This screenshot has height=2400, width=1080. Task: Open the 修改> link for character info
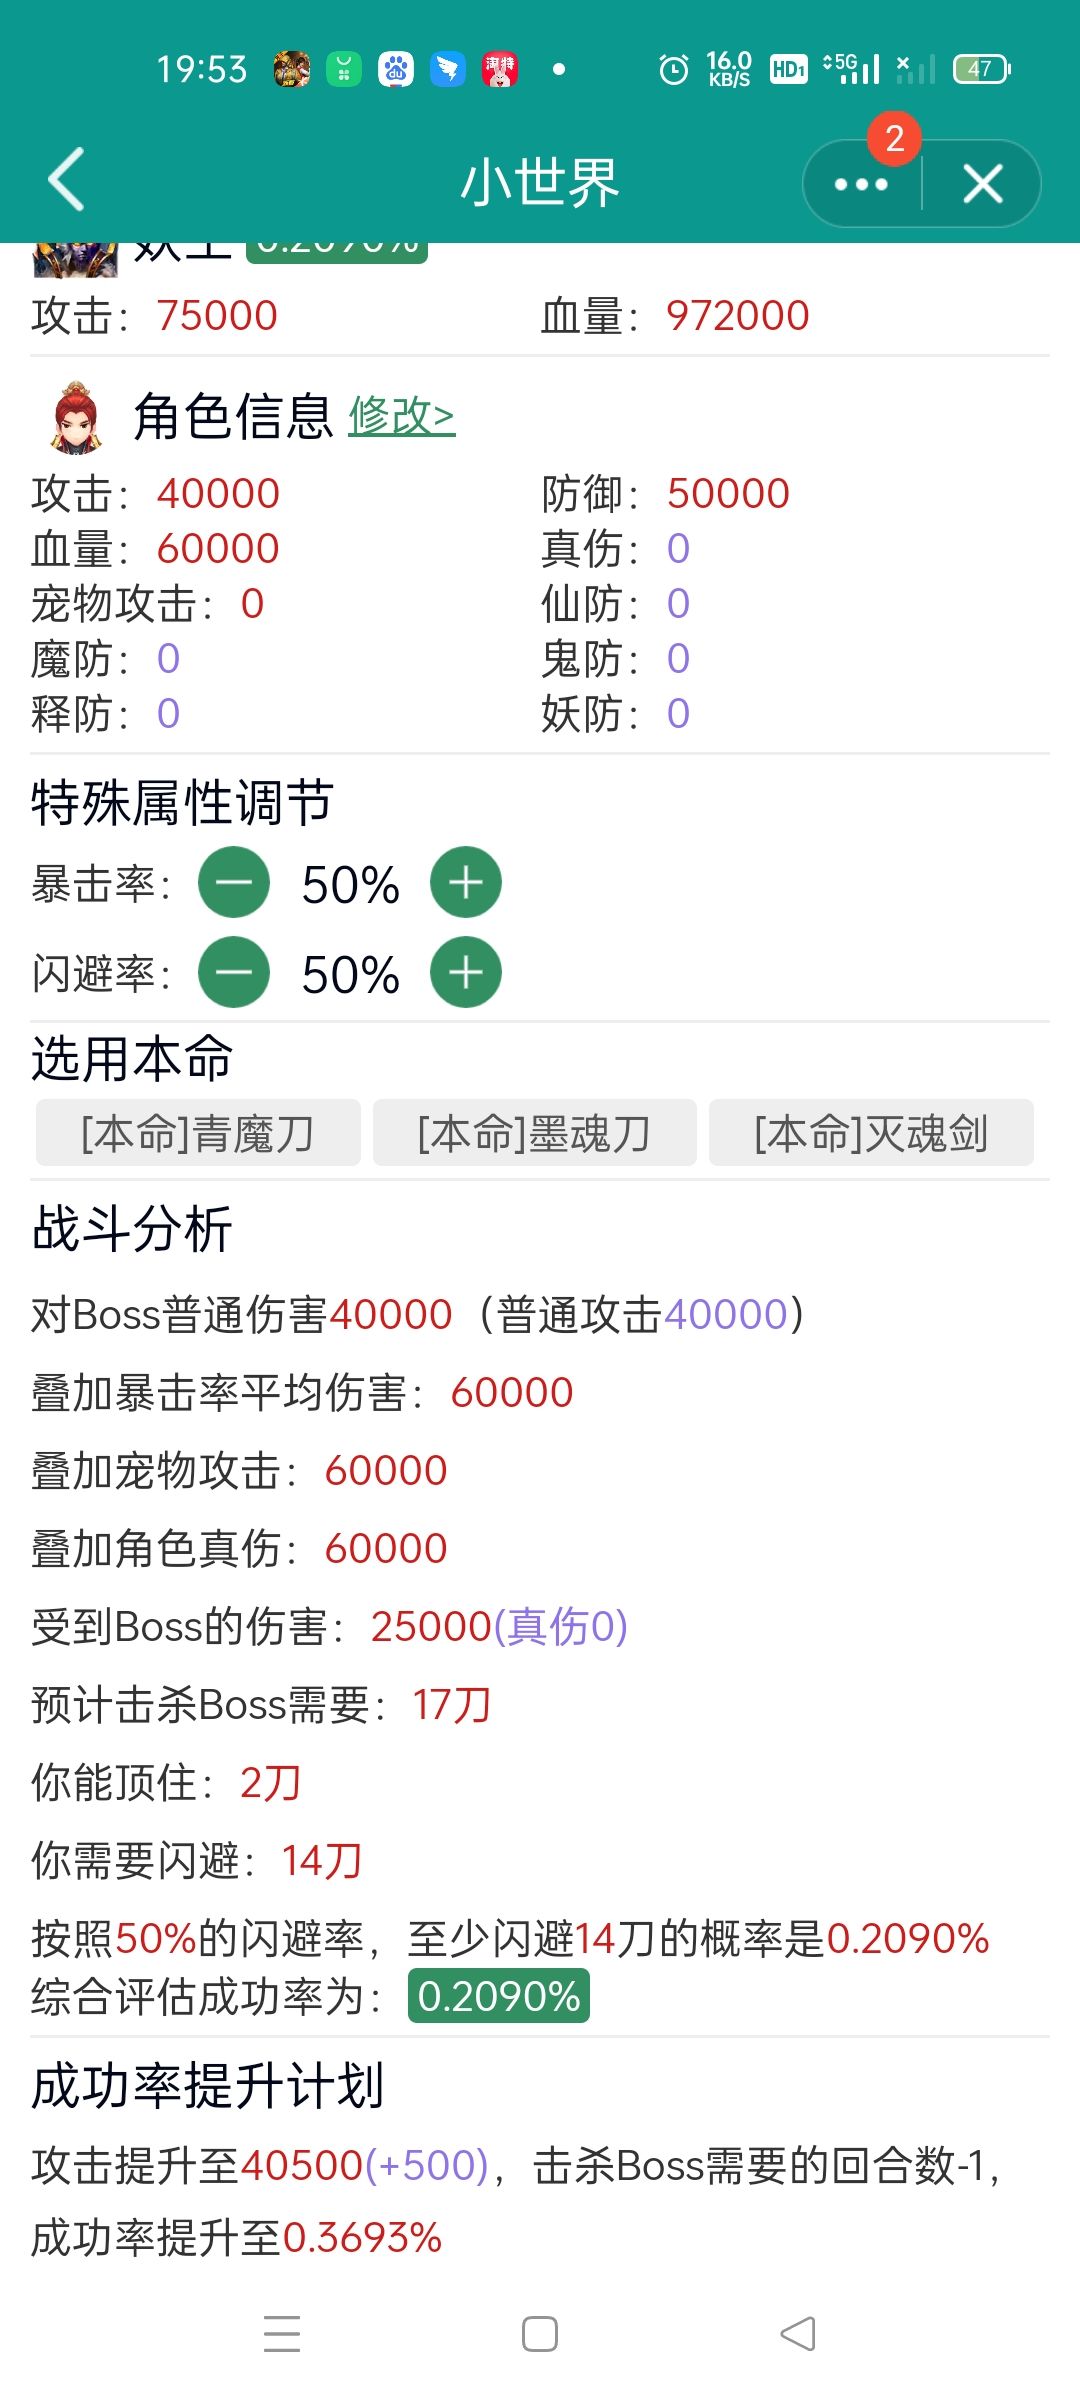pos(402,416)
